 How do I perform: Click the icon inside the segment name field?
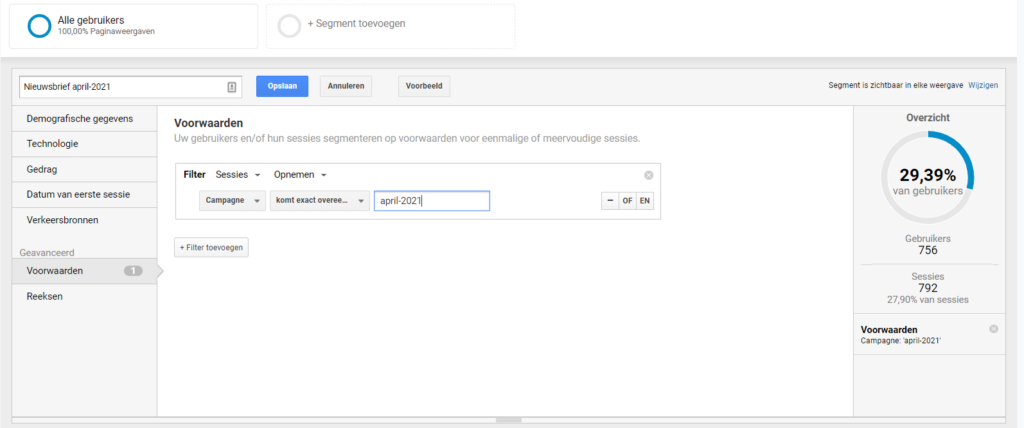click(x=231, y=87)
